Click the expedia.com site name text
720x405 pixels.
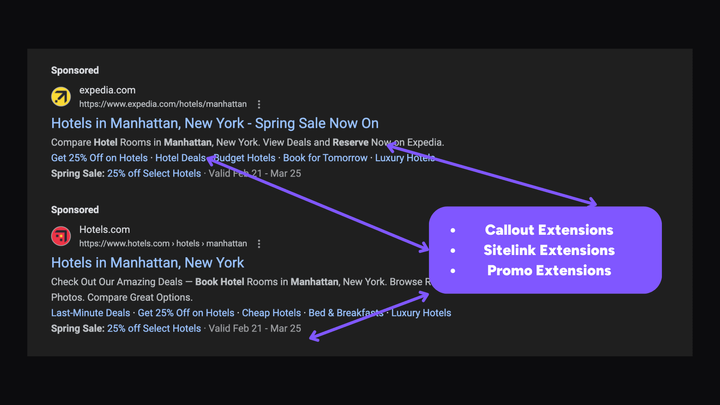tap(107, 90)
